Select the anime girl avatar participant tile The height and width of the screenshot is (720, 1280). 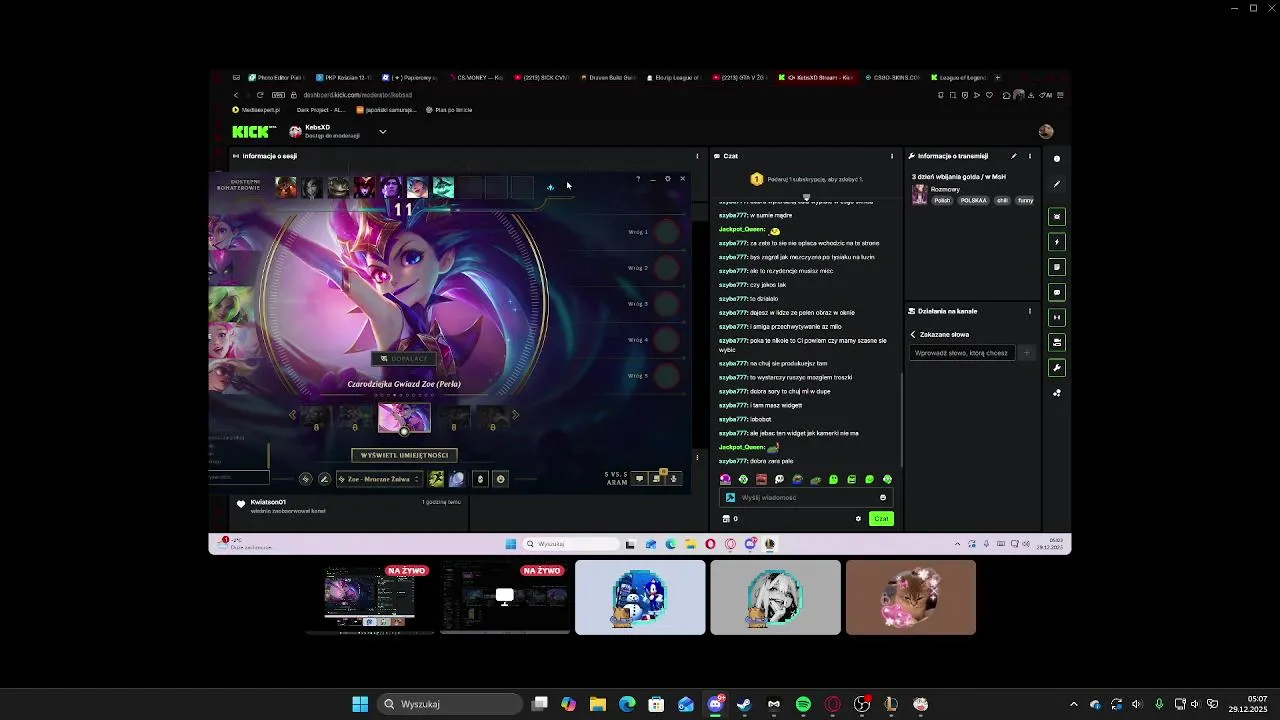[x=775, y=597]
